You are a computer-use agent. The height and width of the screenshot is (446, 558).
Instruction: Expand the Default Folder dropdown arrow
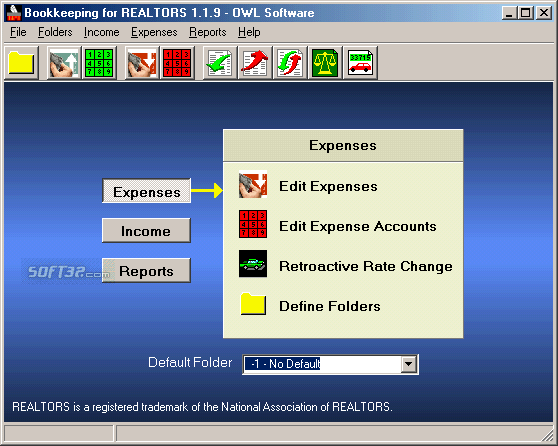click(x=409, y=364)
